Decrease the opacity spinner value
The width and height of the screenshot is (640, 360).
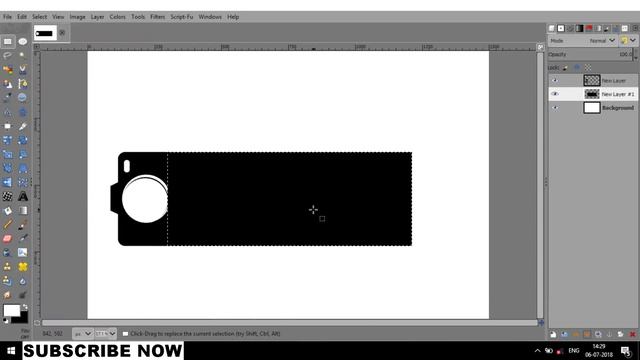coord(635,57)
